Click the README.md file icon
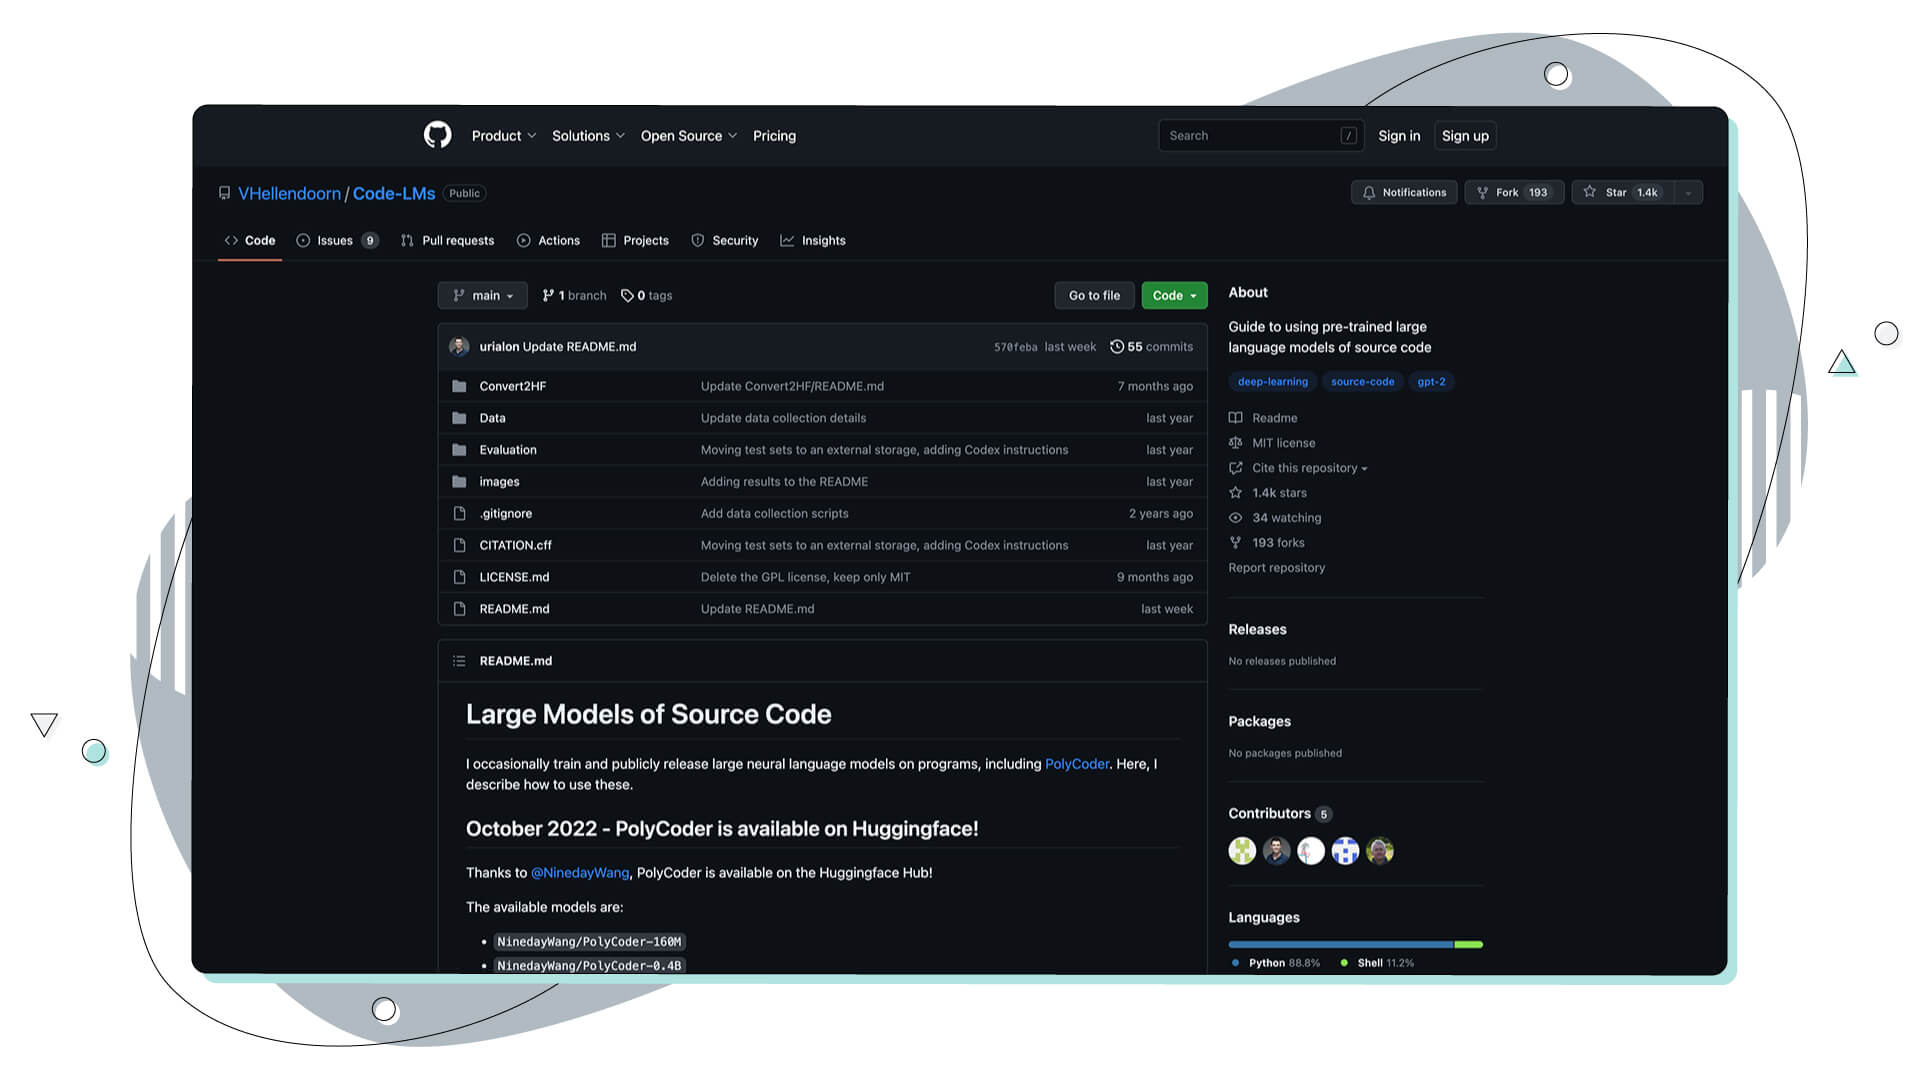Screen dimensions: 1920x1080 point(460,608)
